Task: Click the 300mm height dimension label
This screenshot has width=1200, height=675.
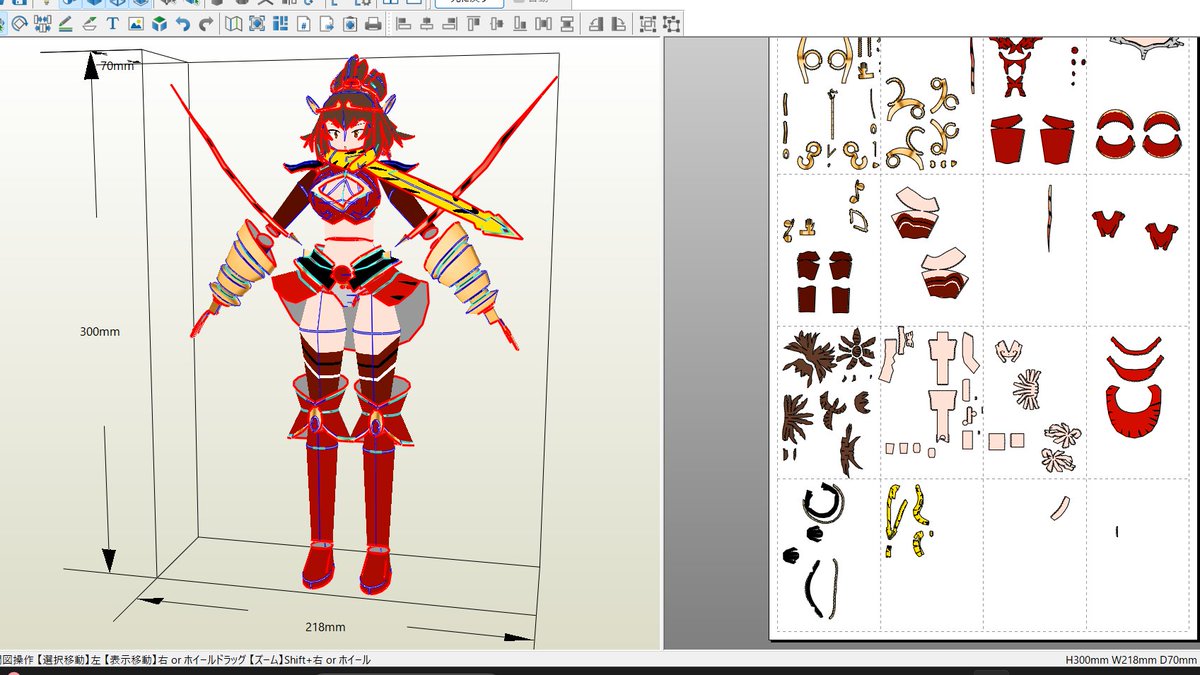Action: click(x=99, y=331)
